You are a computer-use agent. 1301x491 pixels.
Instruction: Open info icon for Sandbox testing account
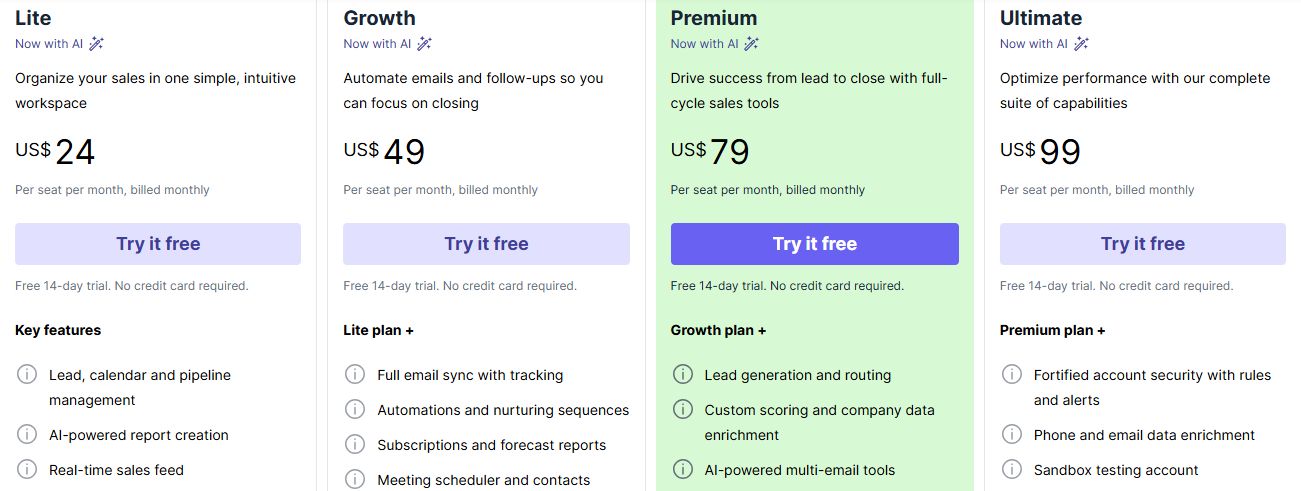click(x=1012, y=469)
